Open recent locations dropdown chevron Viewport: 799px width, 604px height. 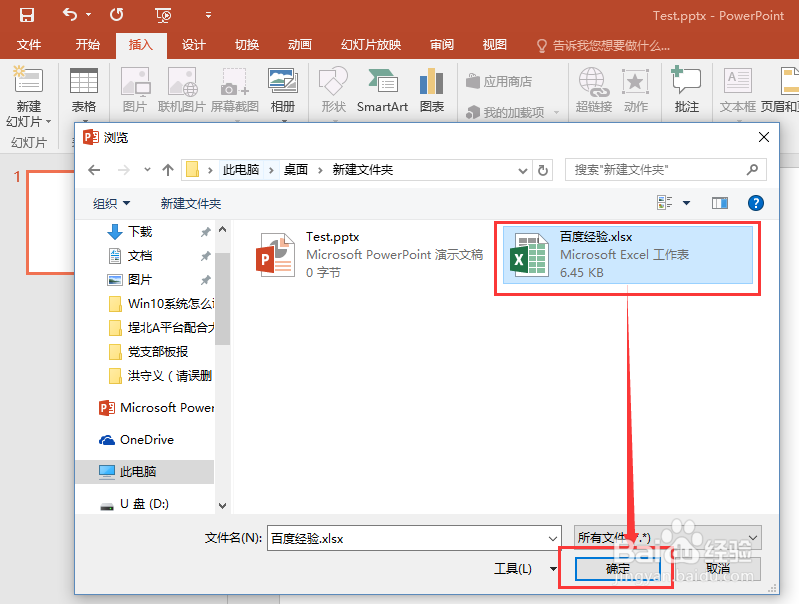pos(147,169)
